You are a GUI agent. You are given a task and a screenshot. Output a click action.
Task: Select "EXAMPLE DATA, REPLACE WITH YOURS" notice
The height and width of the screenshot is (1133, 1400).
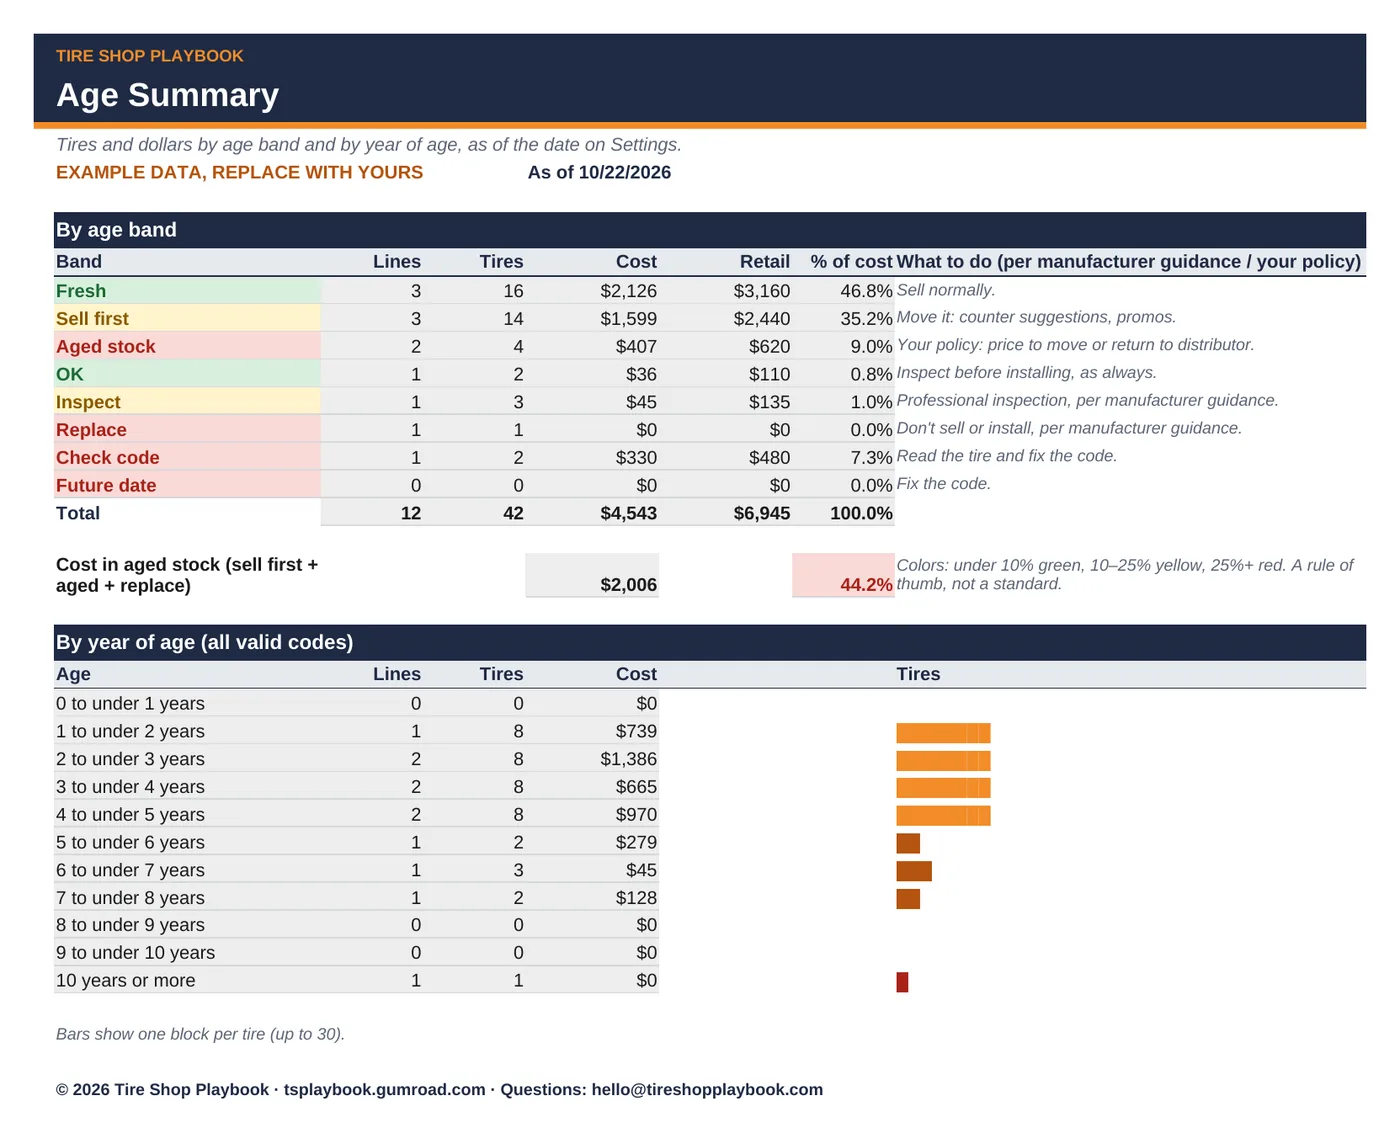[239, 172]
